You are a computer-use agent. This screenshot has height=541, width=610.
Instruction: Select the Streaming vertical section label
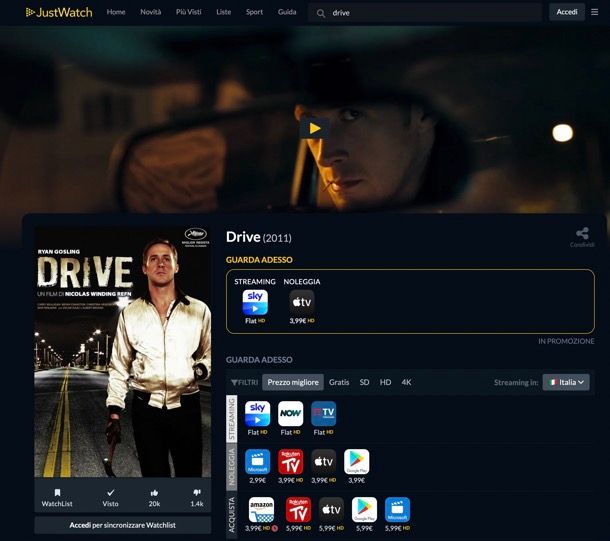pyautogui.click(x=231, y=418)
